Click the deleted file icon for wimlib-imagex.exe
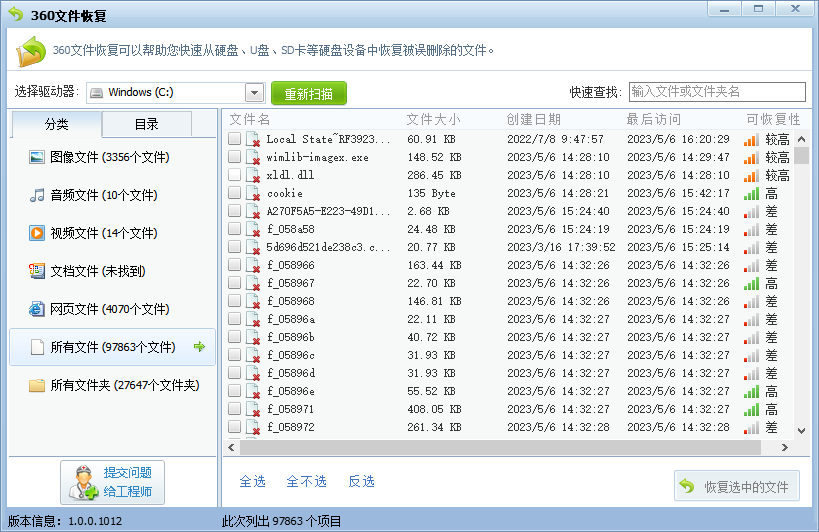 pyautogui.click(x=253, y=157)
